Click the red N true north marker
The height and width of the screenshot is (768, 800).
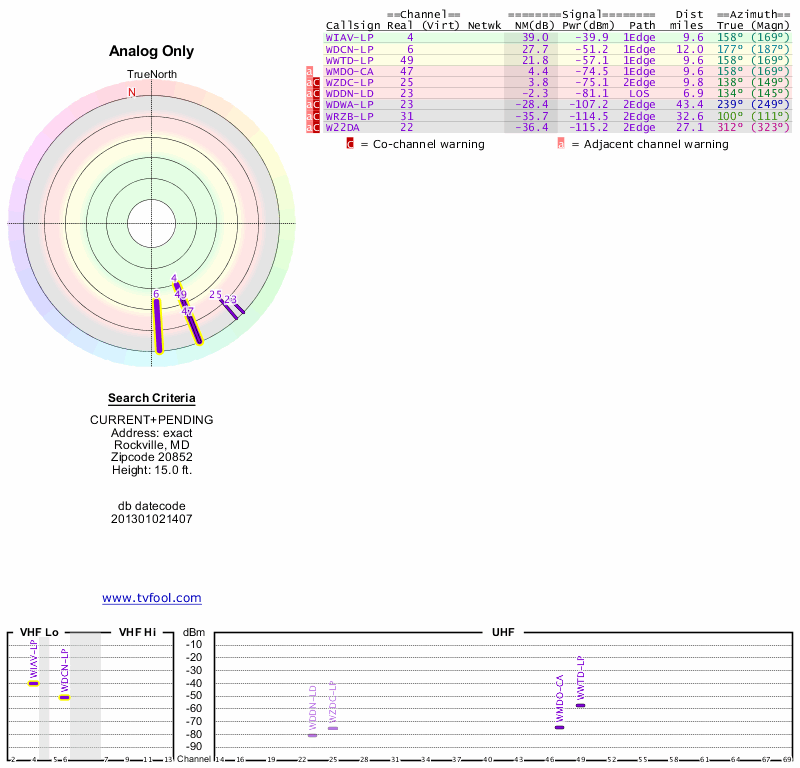point(132,92)
